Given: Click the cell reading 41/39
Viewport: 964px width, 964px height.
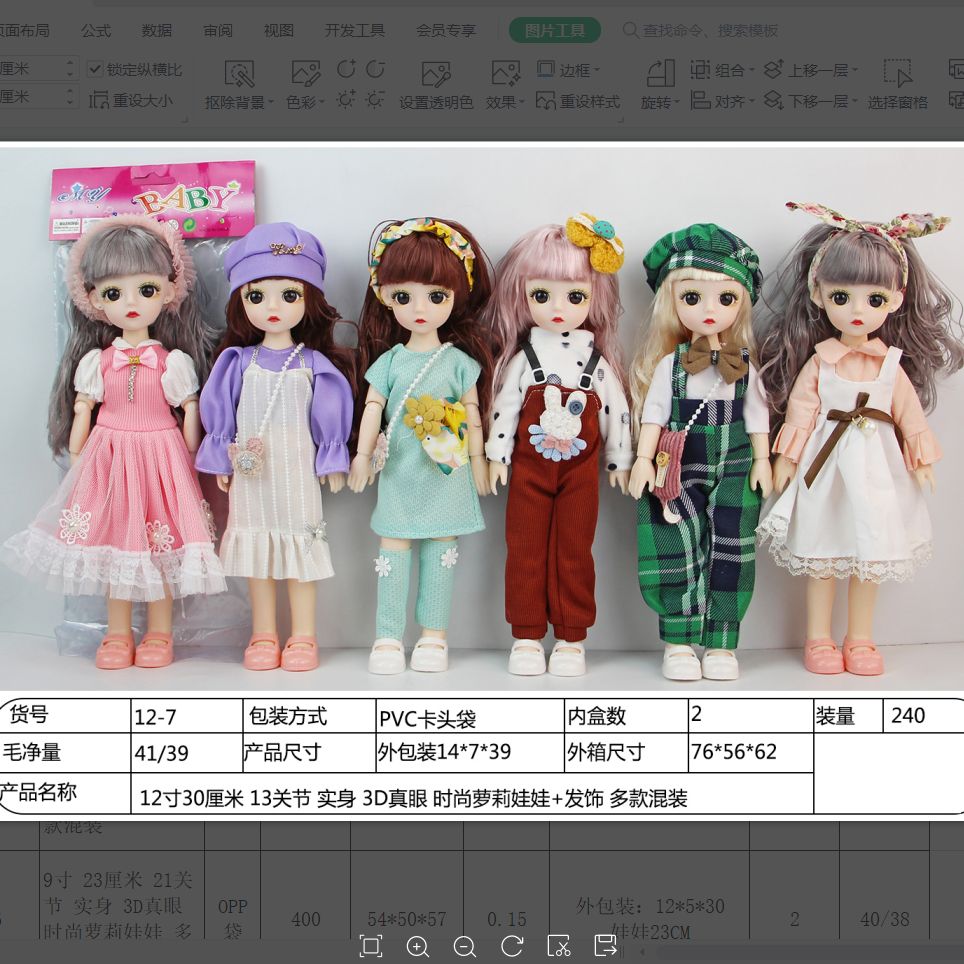Looking at the screenshot, I should pyautogui.click(x=187, y=752).
